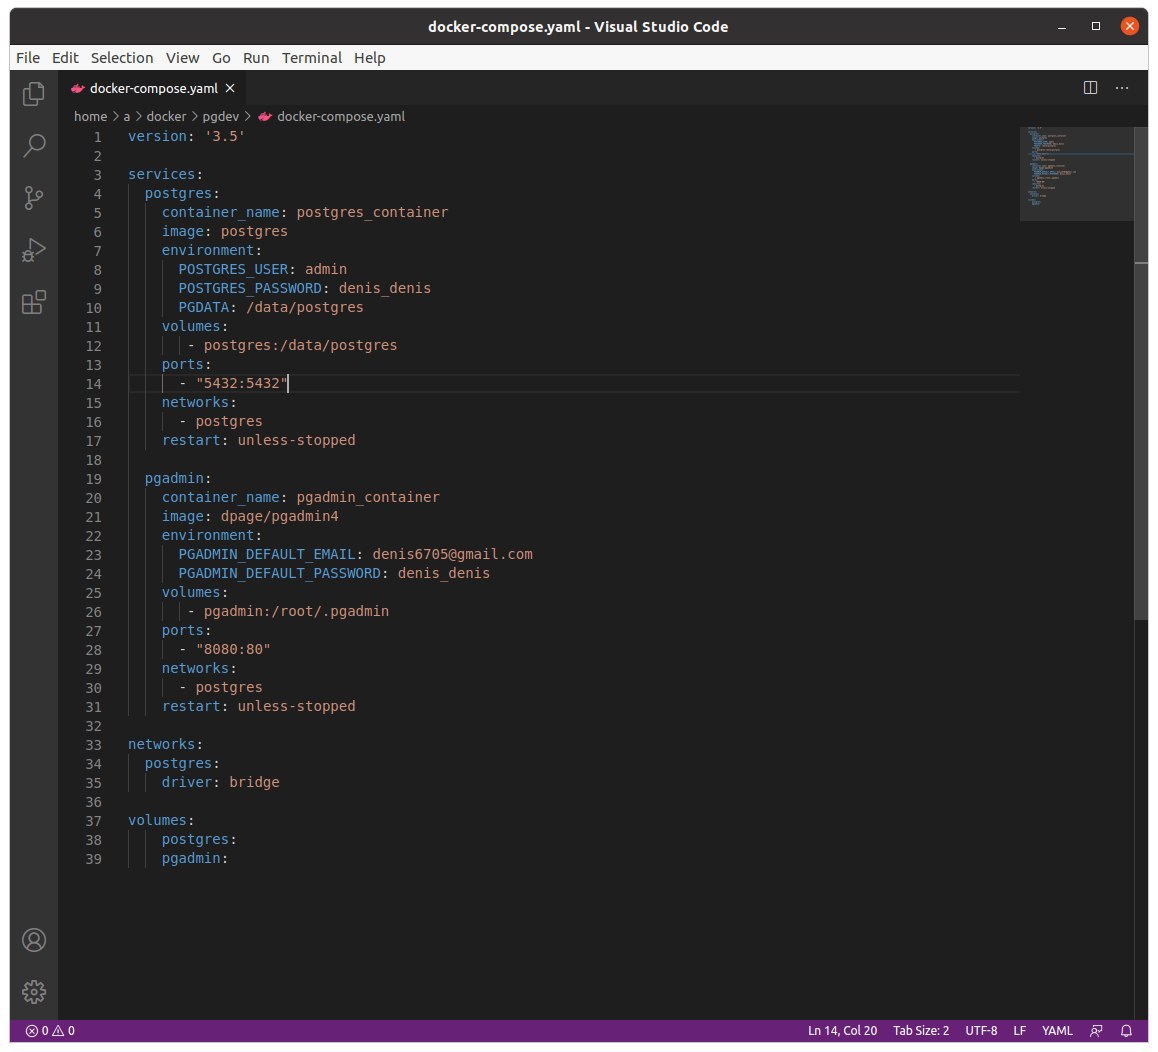Open the Extensions view
Screen dimensions: 1158x1052
(x=34, y=301)
